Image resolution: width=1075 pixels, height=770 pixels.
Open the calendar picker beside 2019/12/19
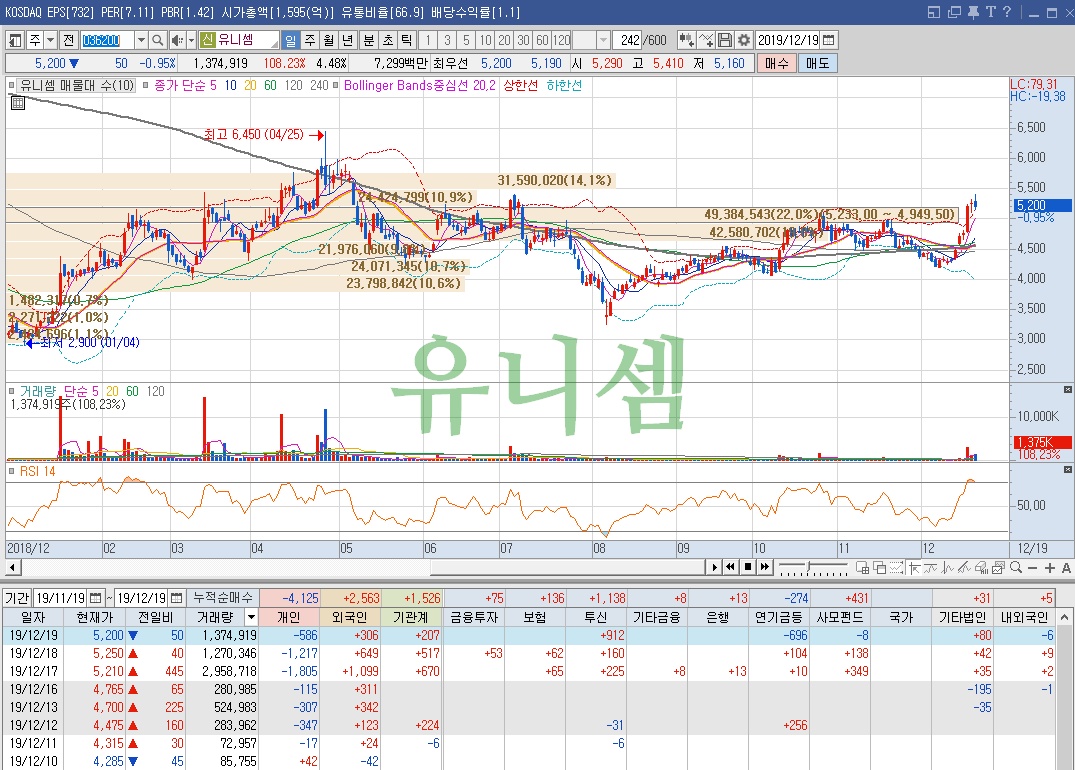click(829, 40)
